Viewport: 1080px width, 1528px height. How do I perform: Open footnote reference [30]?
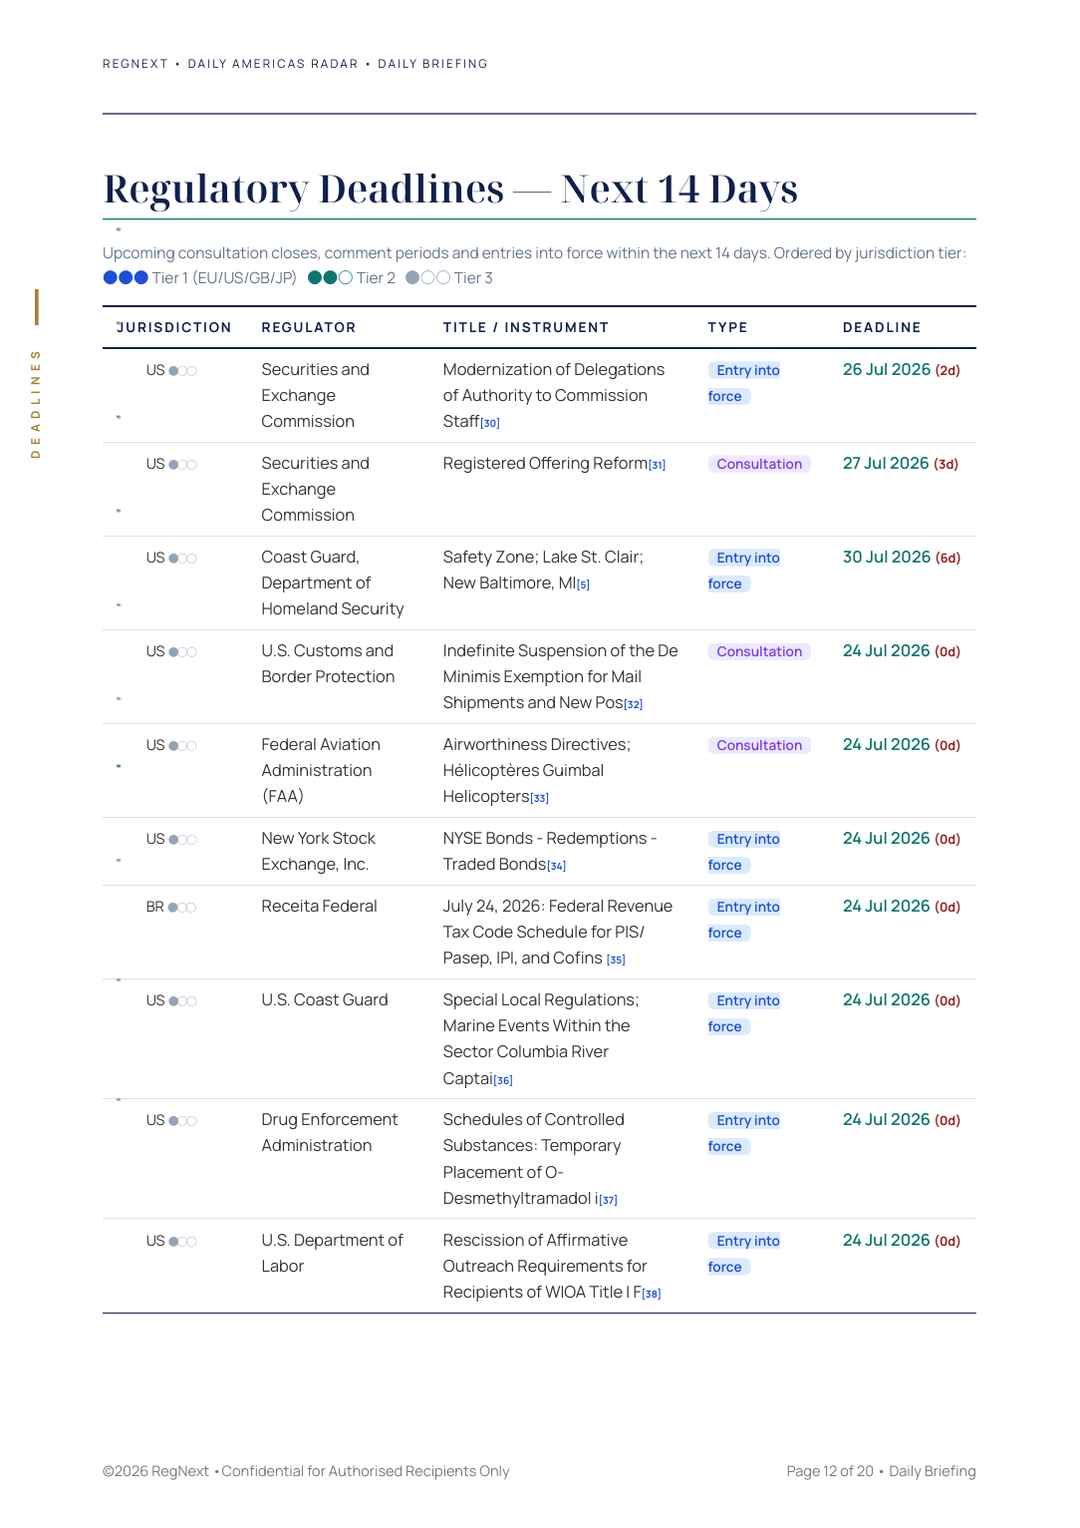[x=490, y=423]
